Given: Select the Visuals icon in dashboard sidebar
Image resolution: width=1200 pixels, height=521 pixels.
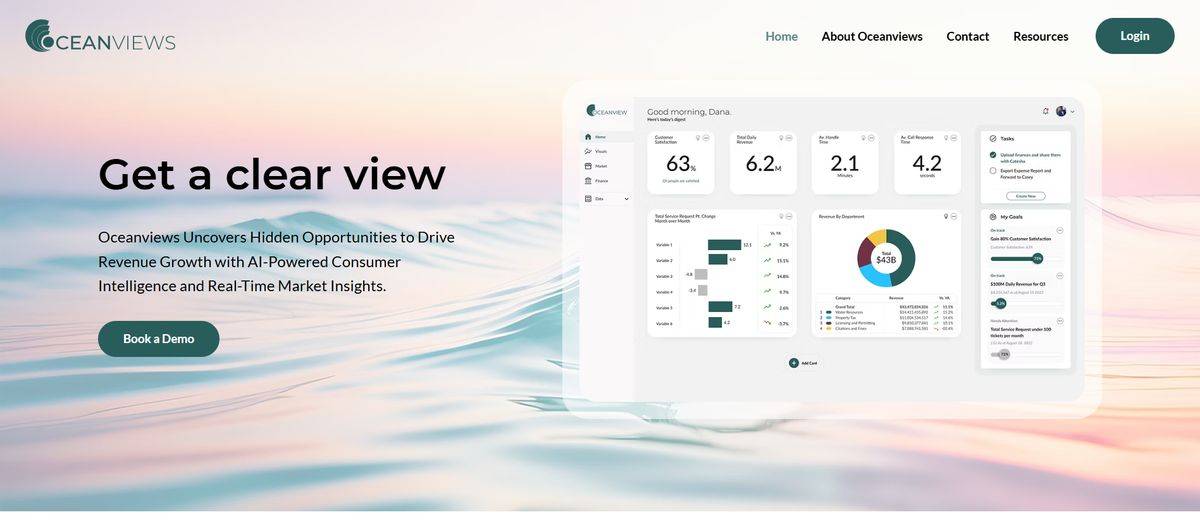Looking at the screenshot, I should click(588, 152).
